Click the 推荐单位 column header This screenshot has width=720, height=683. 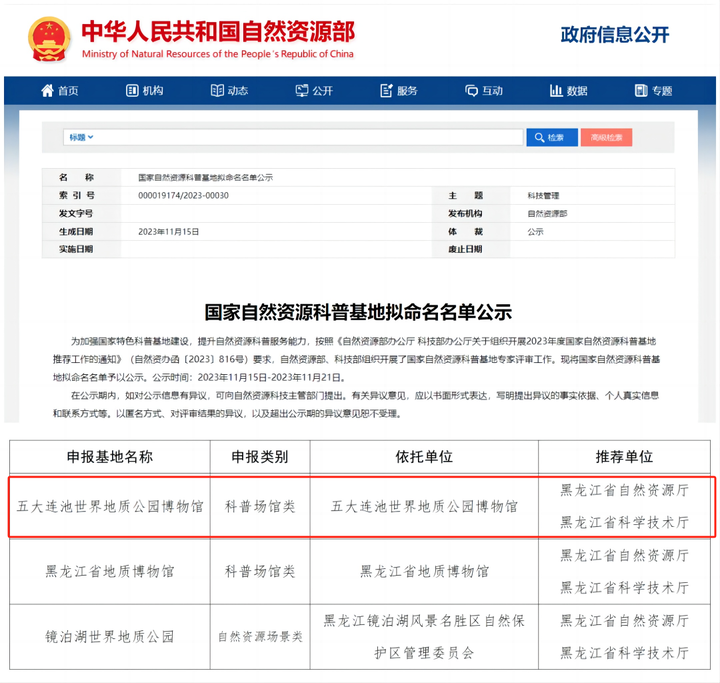coord(624,457)
